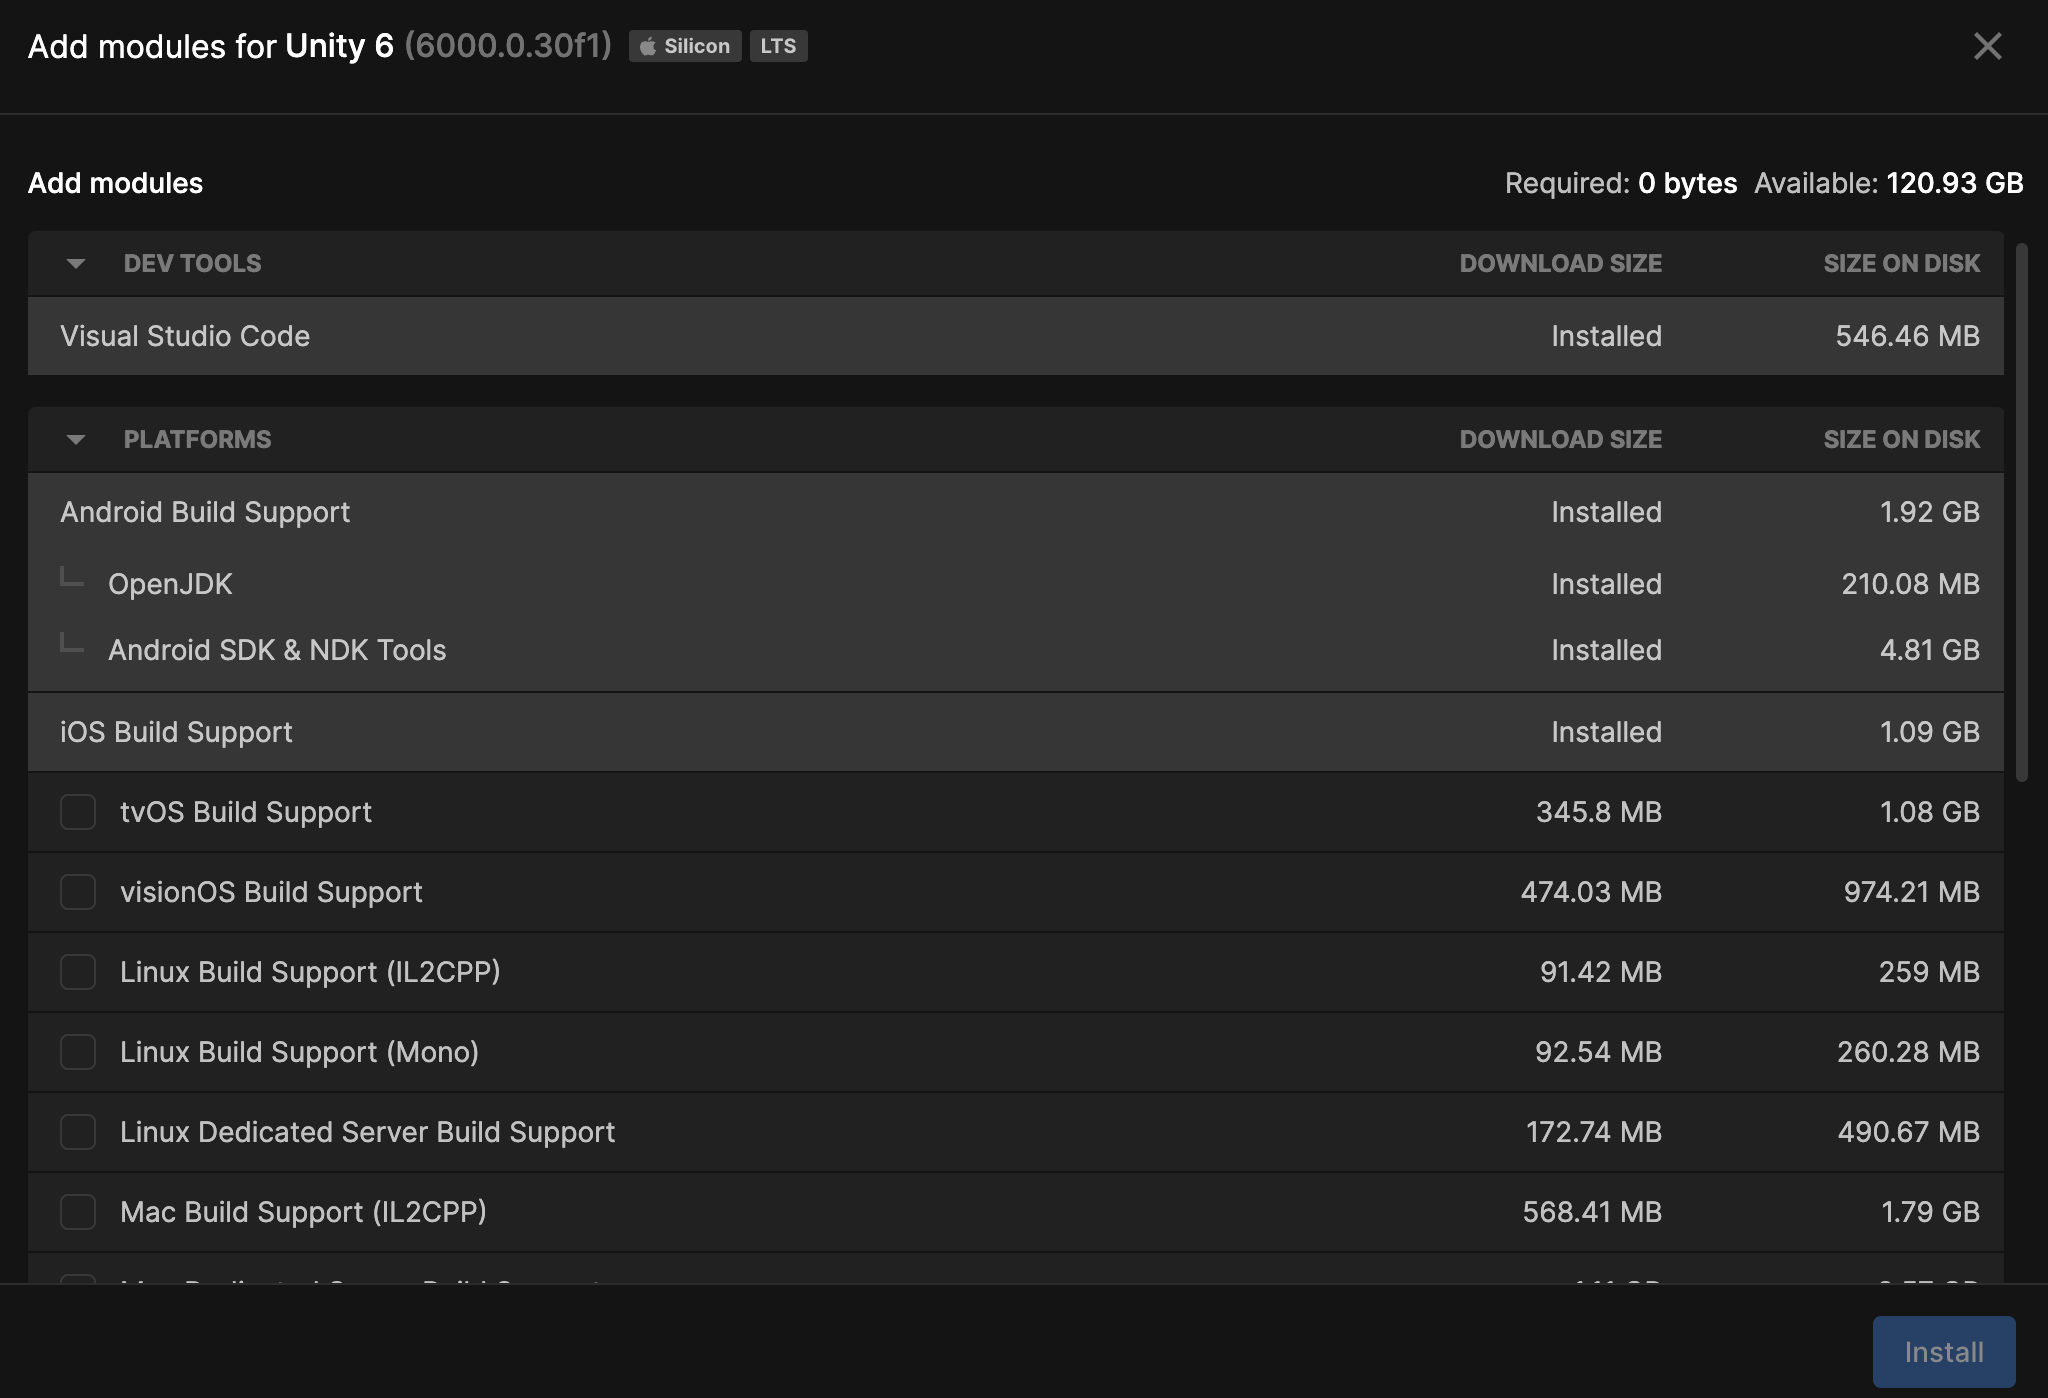Image resolution: width=2048 pixels, height=1398 pixels.
Task: Collapse the DEV TOOLS section
Action: pos(76,264)
